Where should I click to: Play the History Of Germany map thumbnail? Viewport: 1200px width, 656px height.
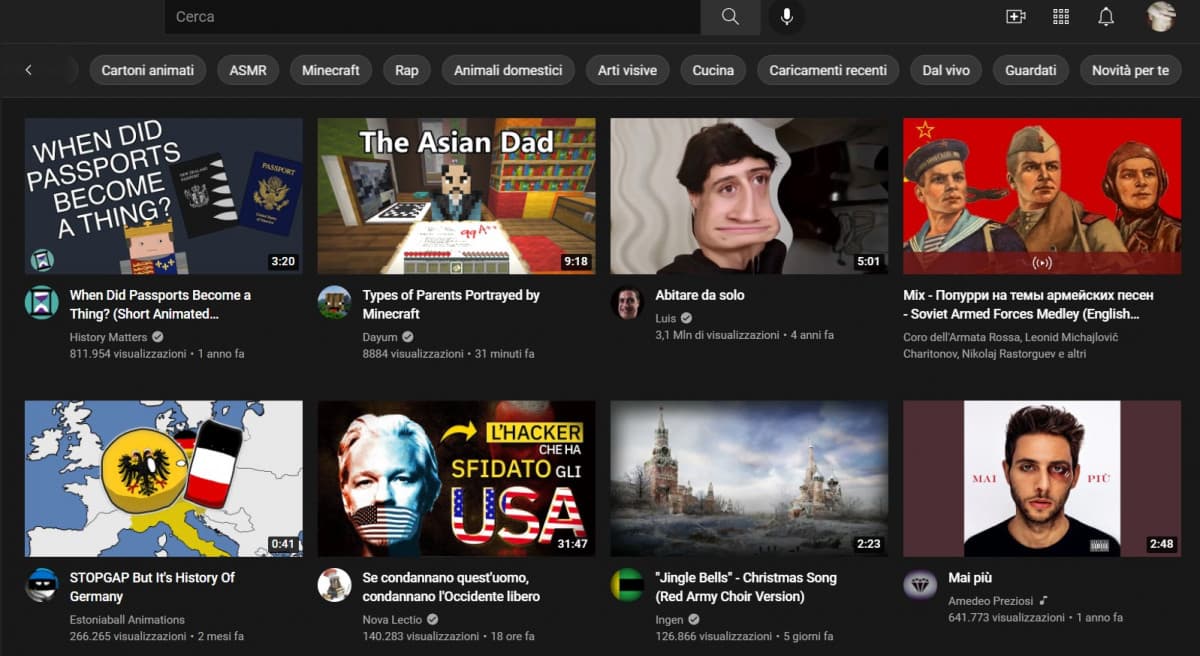point(164,479)
